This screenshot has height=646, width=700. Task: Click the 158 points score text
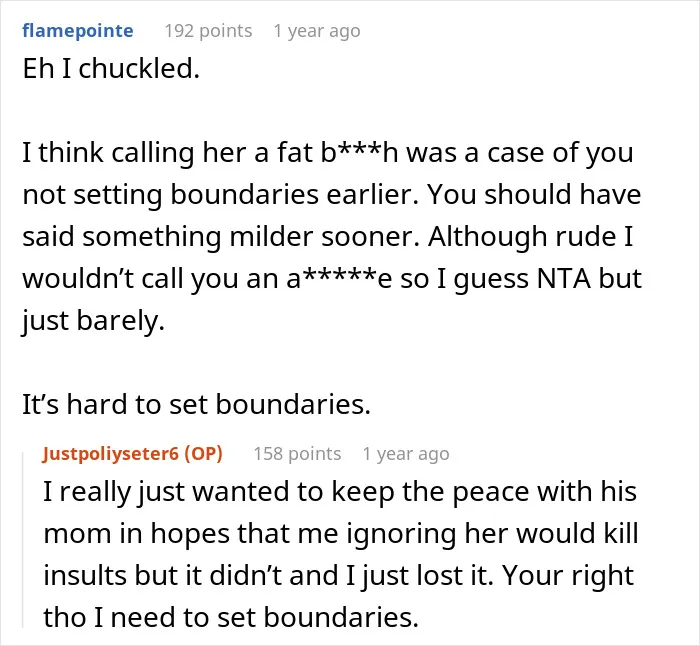(x=297, y=454)
